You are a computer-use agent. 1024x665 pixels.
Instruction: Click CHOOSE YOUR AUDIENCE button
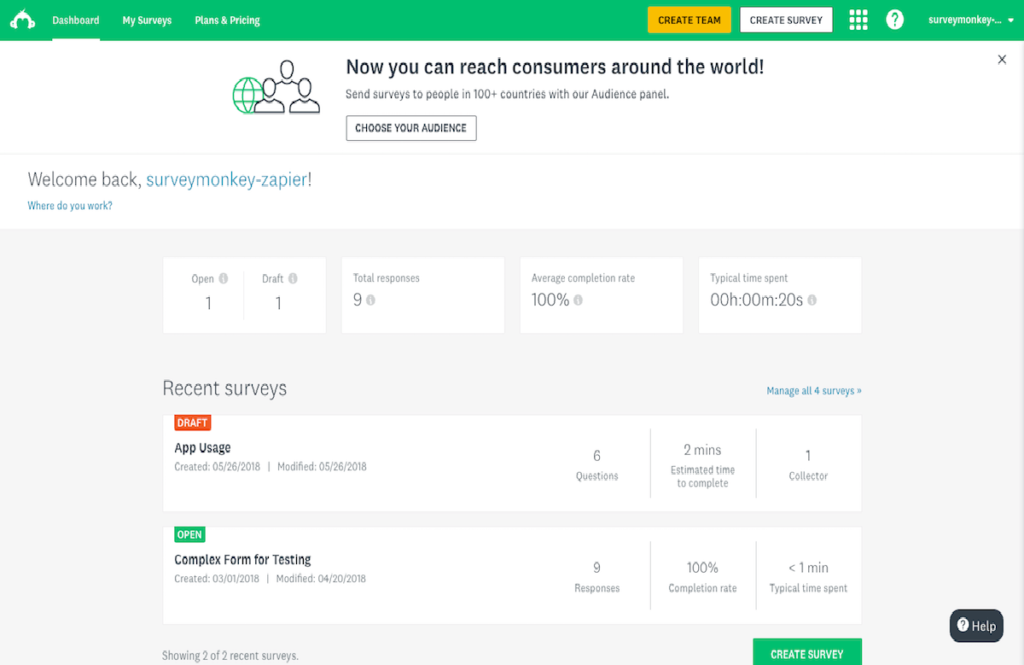coord(411,128)
